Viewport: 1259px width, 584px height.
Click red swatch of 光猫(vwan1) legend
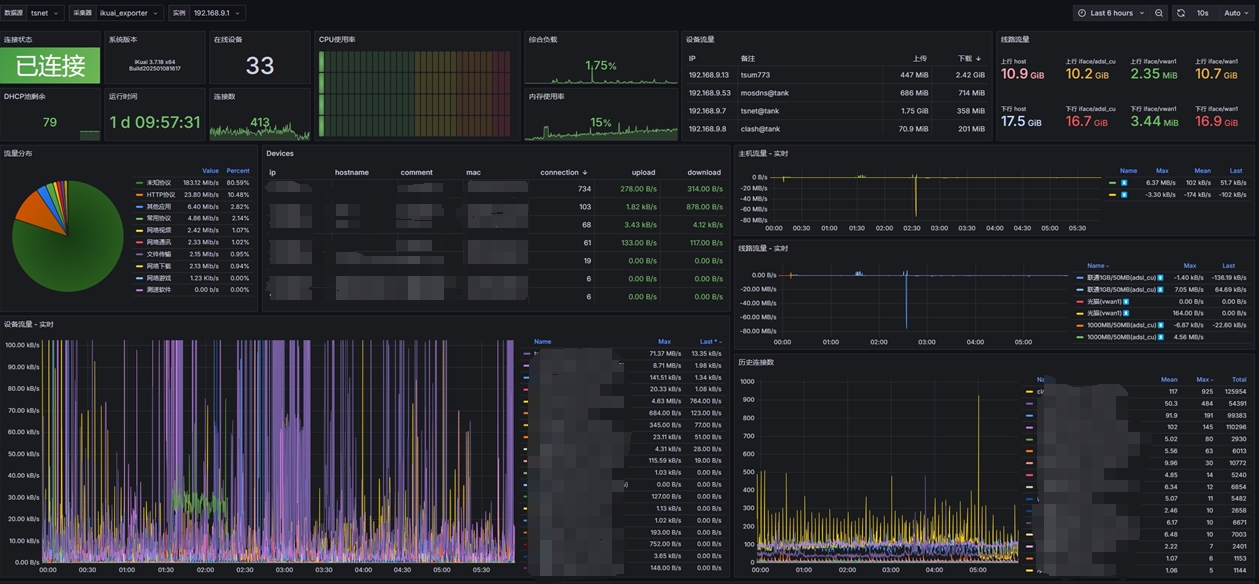point(1080,301)
